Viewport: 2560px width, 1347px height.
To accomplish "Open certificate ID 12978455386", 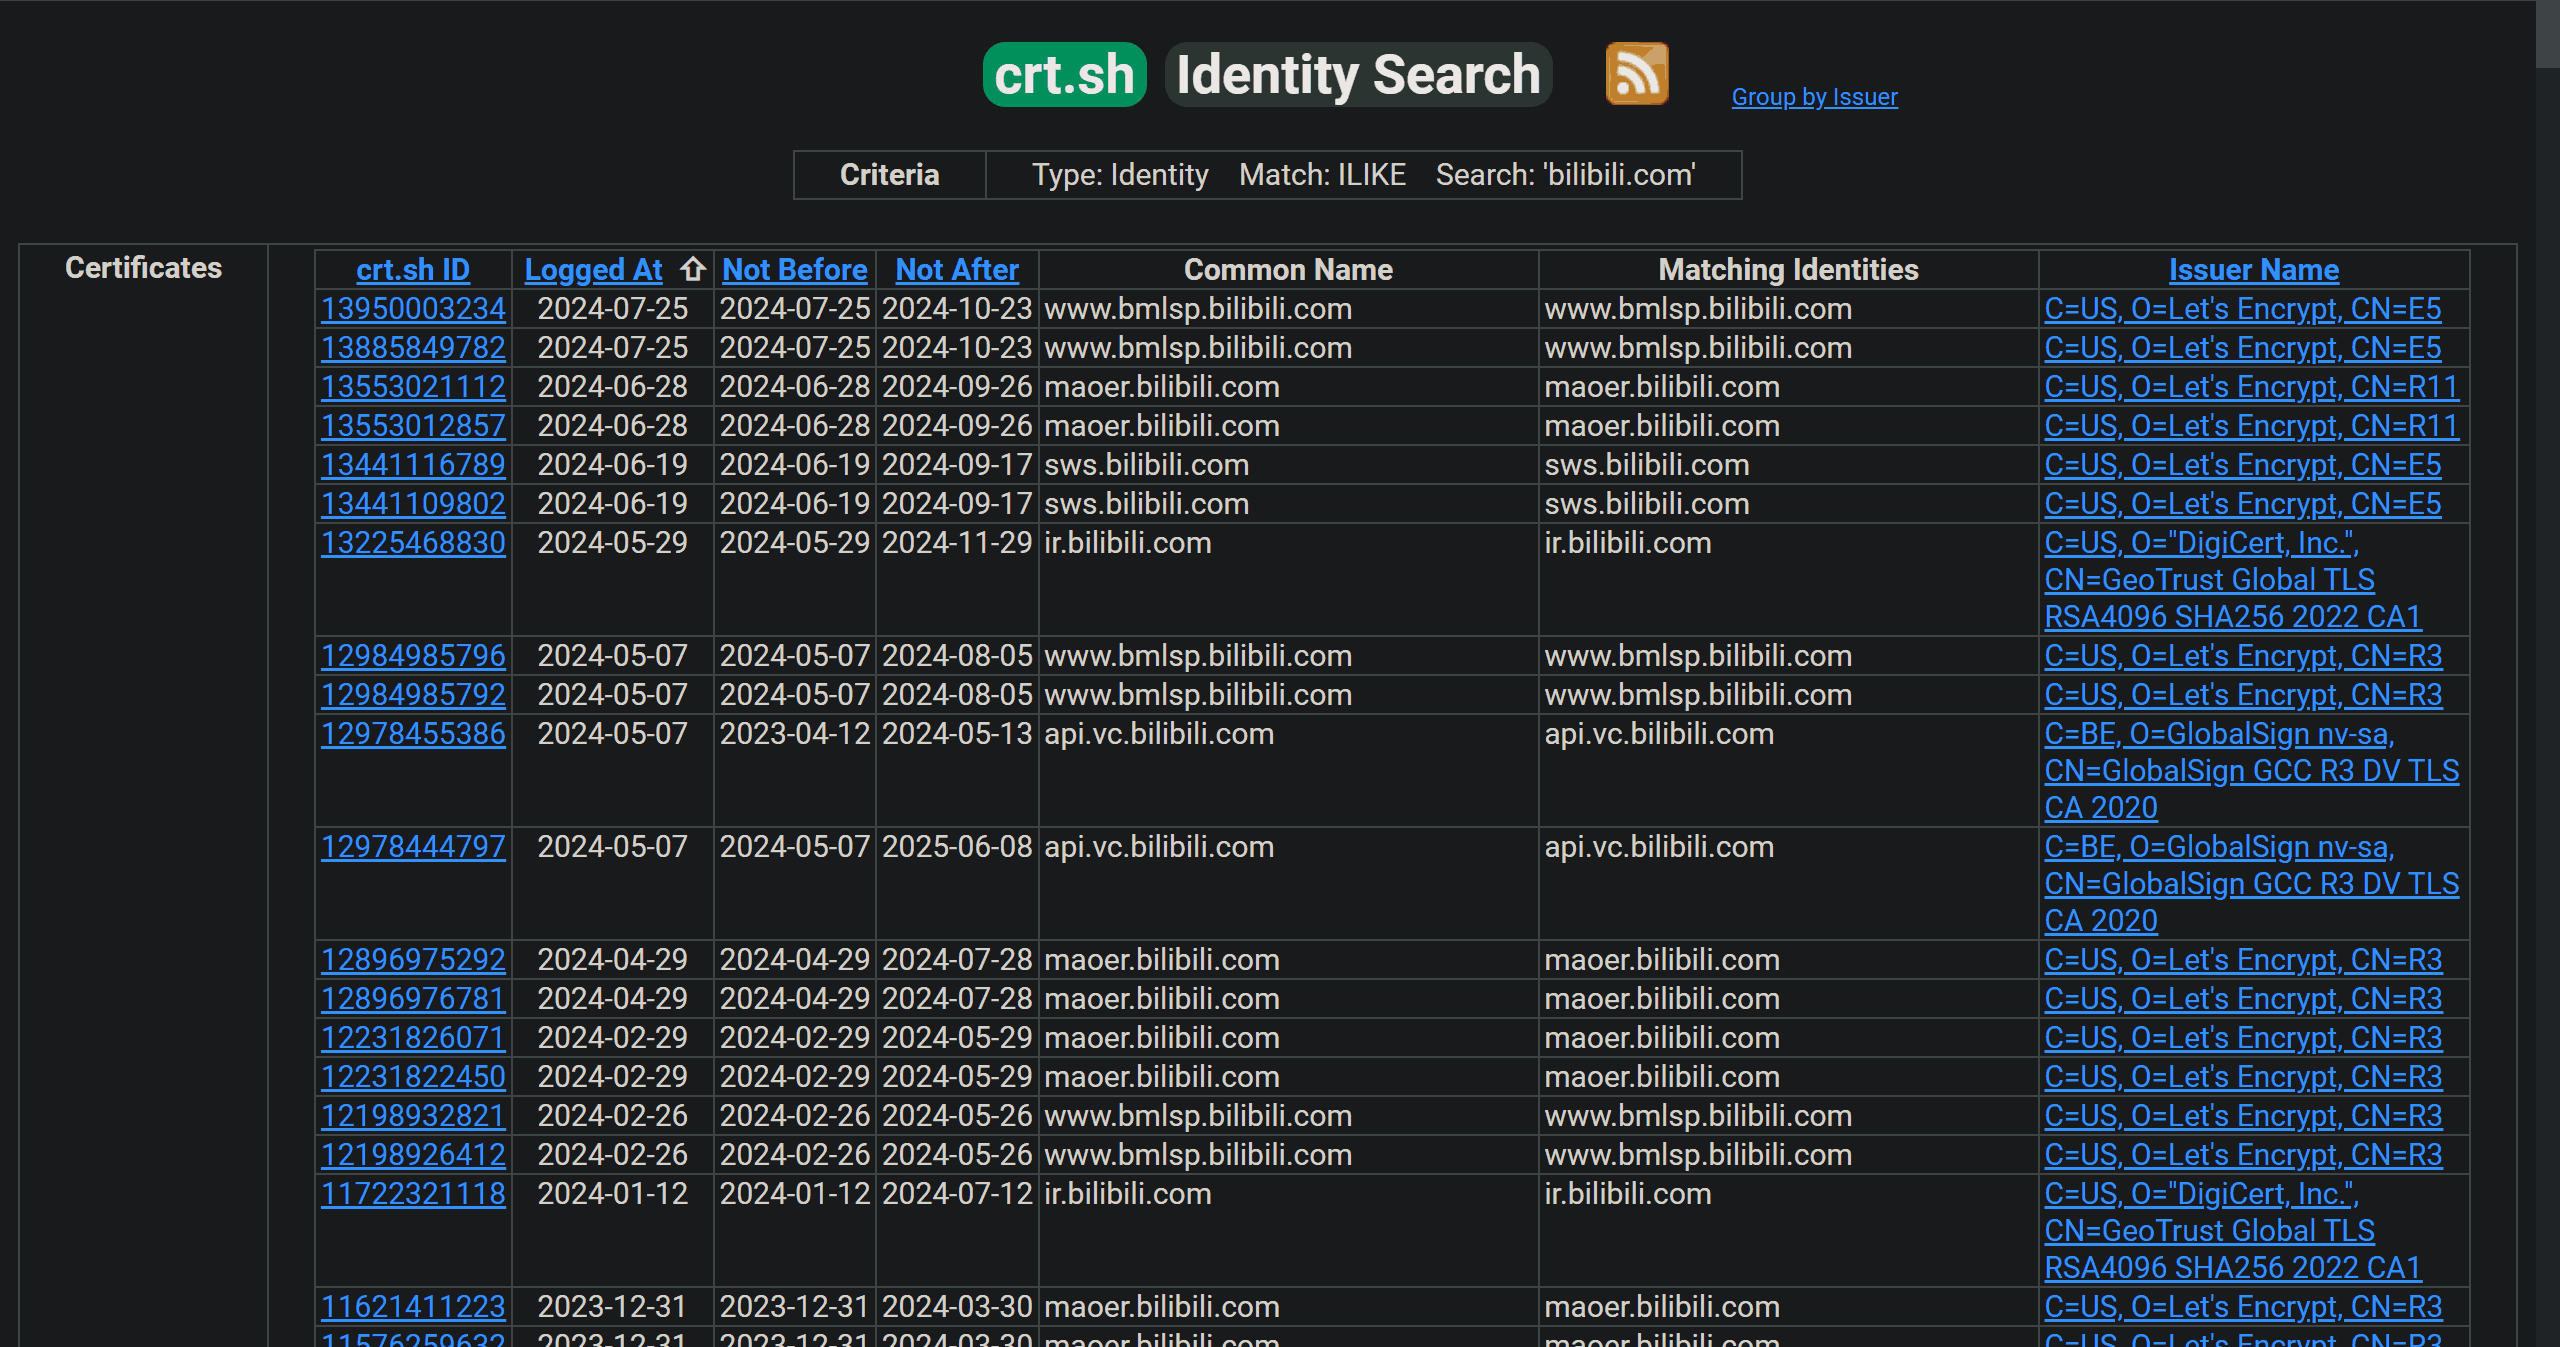I will pos(412,734).
